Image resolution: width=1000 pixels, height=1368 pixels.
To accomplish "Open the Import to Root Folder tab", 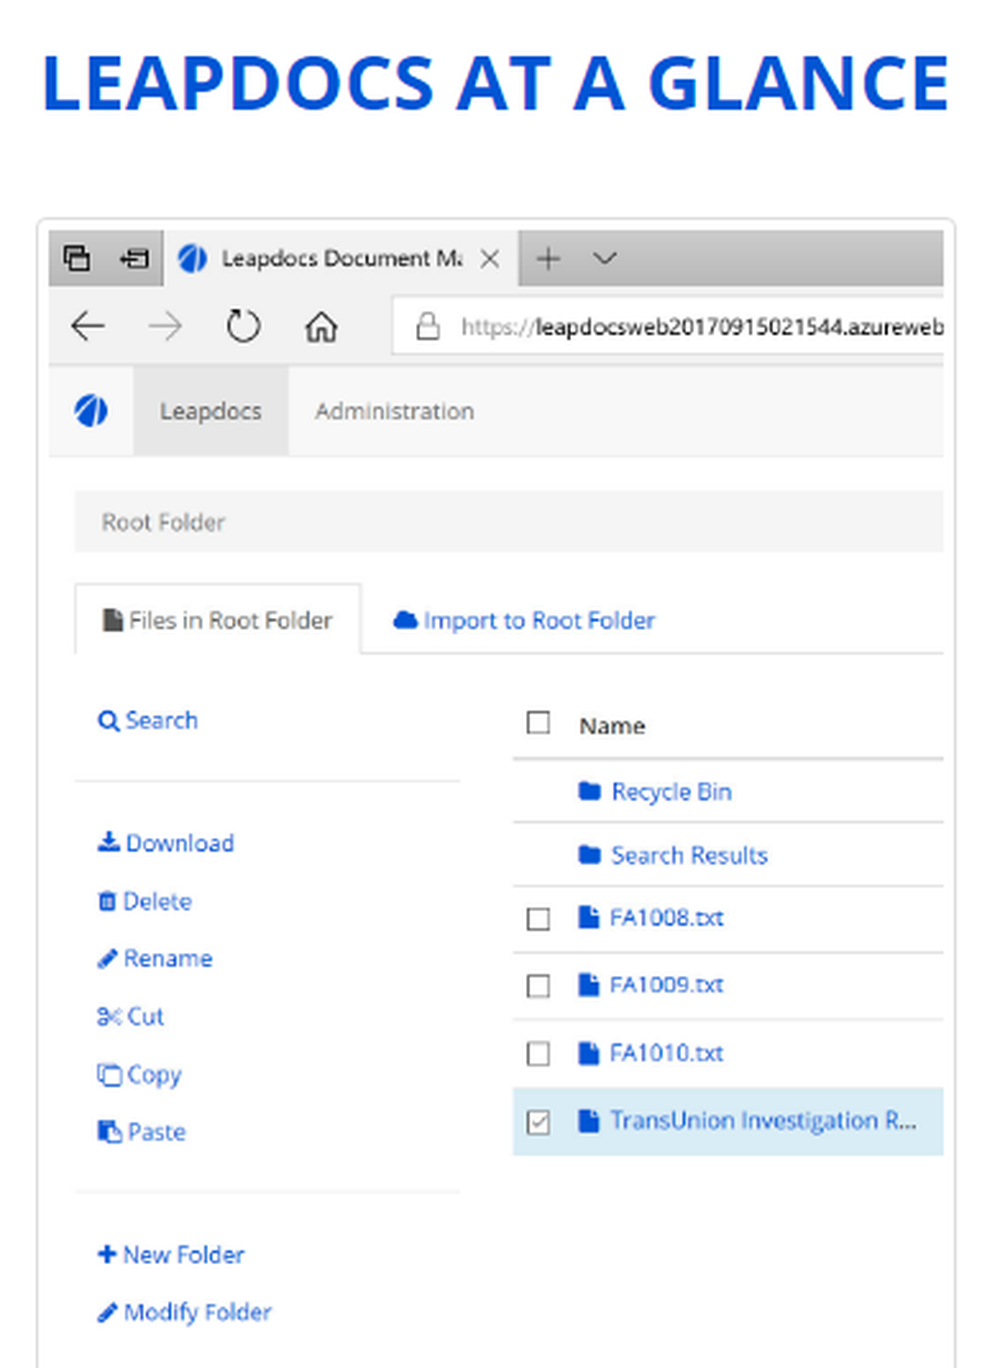I will pyautogui.click(x=525, y=621).
